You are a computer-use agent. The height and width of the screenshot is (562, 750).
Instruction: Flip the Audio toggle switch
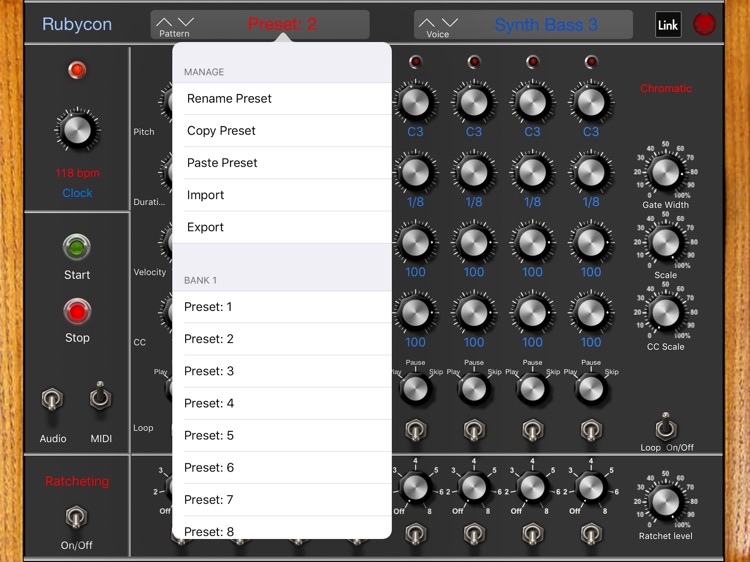point(52,400)
